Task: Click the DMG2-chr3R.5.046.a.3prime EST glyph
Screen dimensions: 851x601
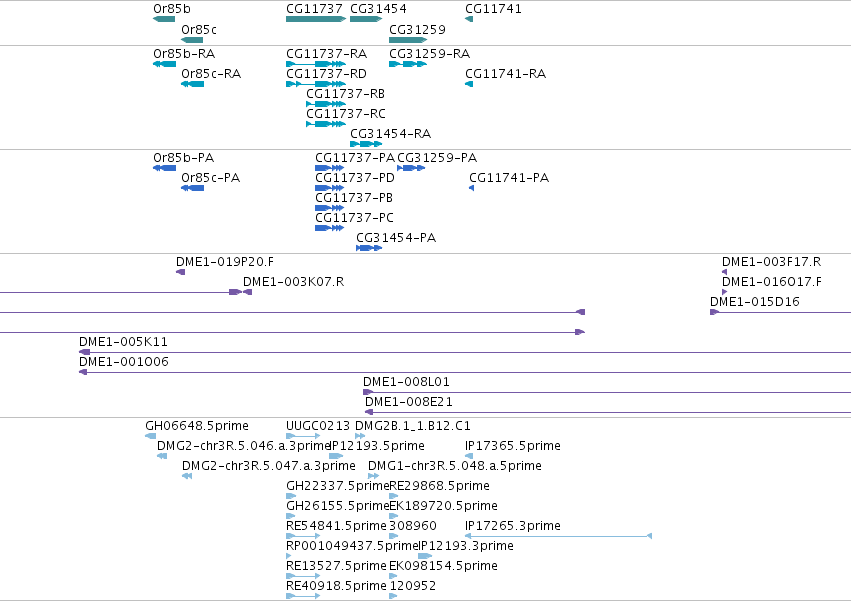Action: click(x=162, y=457)
